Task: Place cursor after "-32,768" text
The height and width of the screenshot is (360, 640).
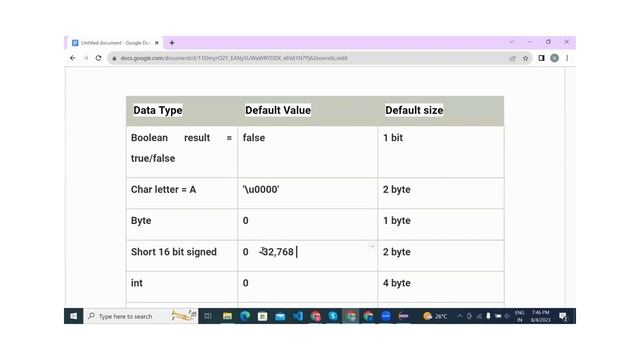Action: tap(296, 252)
